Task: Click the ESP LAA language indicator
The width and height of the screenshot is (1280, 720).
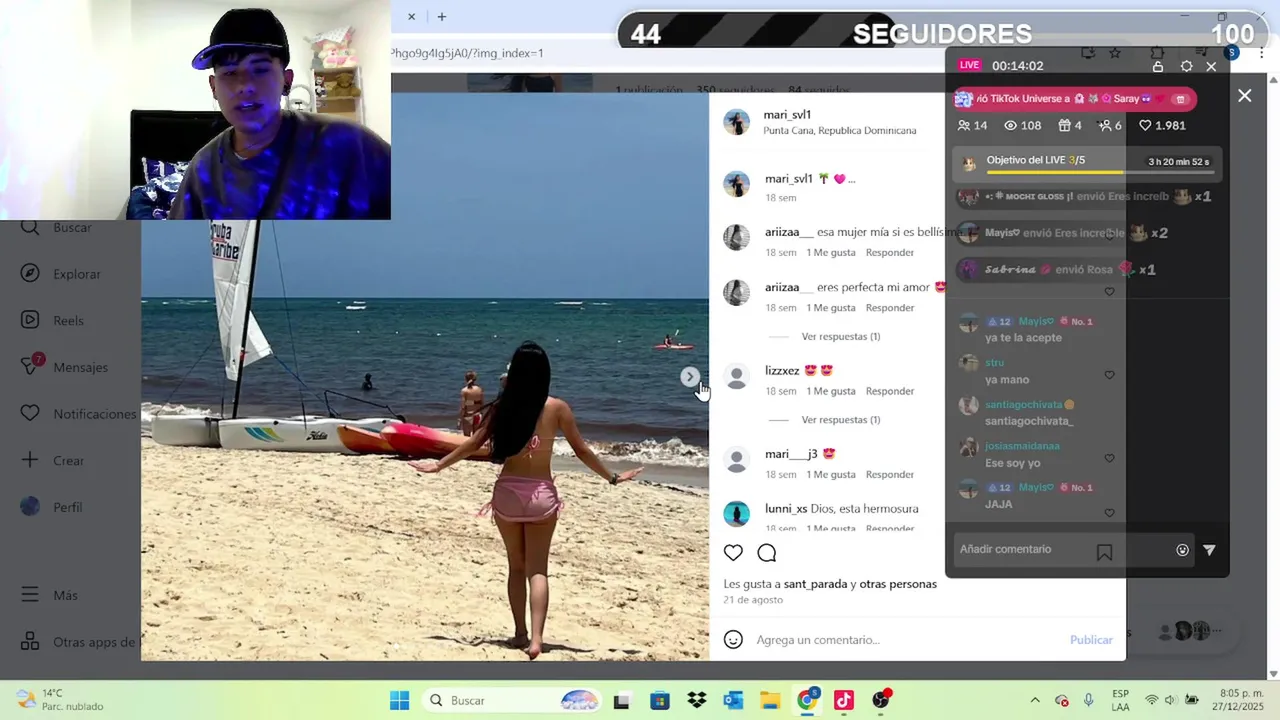Action: tap(1120, 700)
